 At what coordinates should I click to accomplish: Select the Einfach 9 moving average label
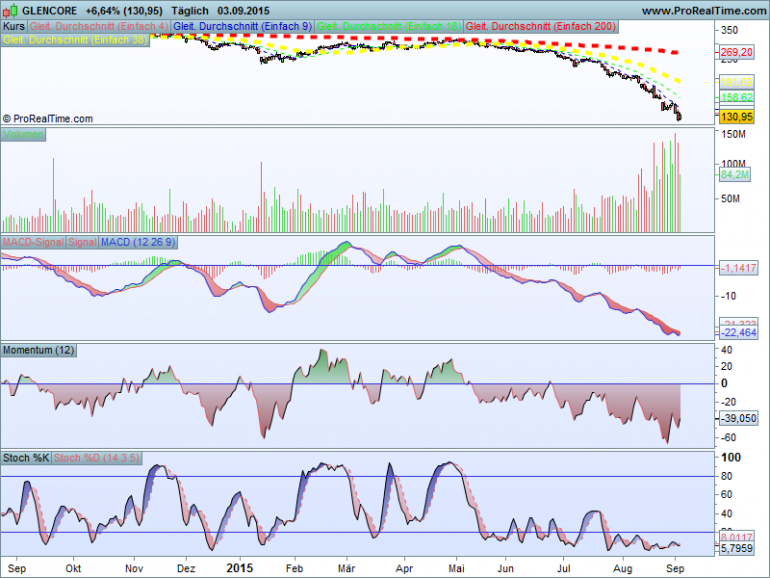(x=243, y=27)
